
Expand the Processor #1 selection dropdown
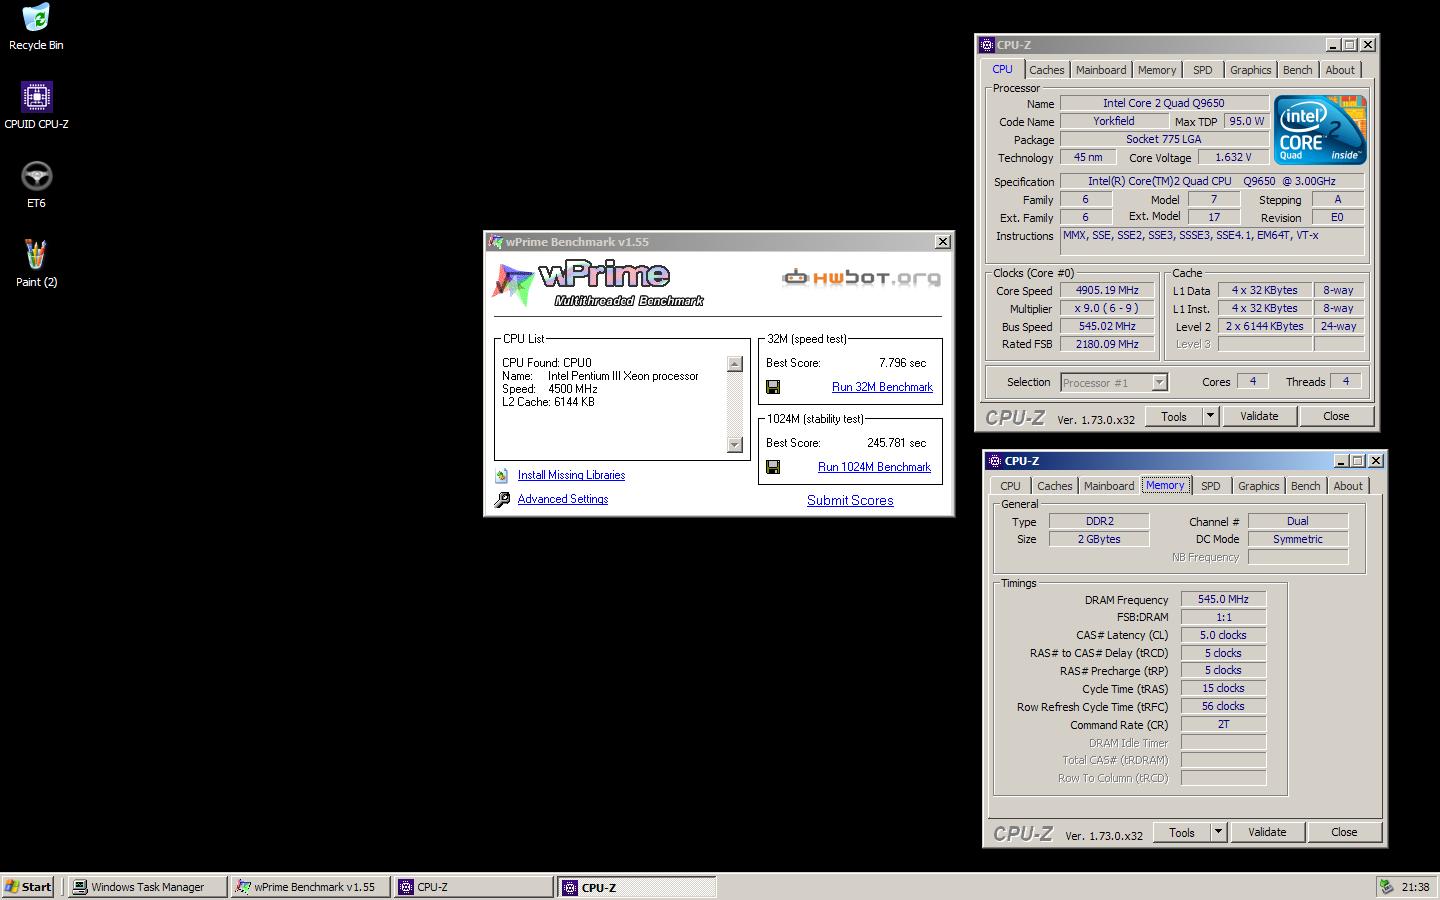tap(1159, 382)
